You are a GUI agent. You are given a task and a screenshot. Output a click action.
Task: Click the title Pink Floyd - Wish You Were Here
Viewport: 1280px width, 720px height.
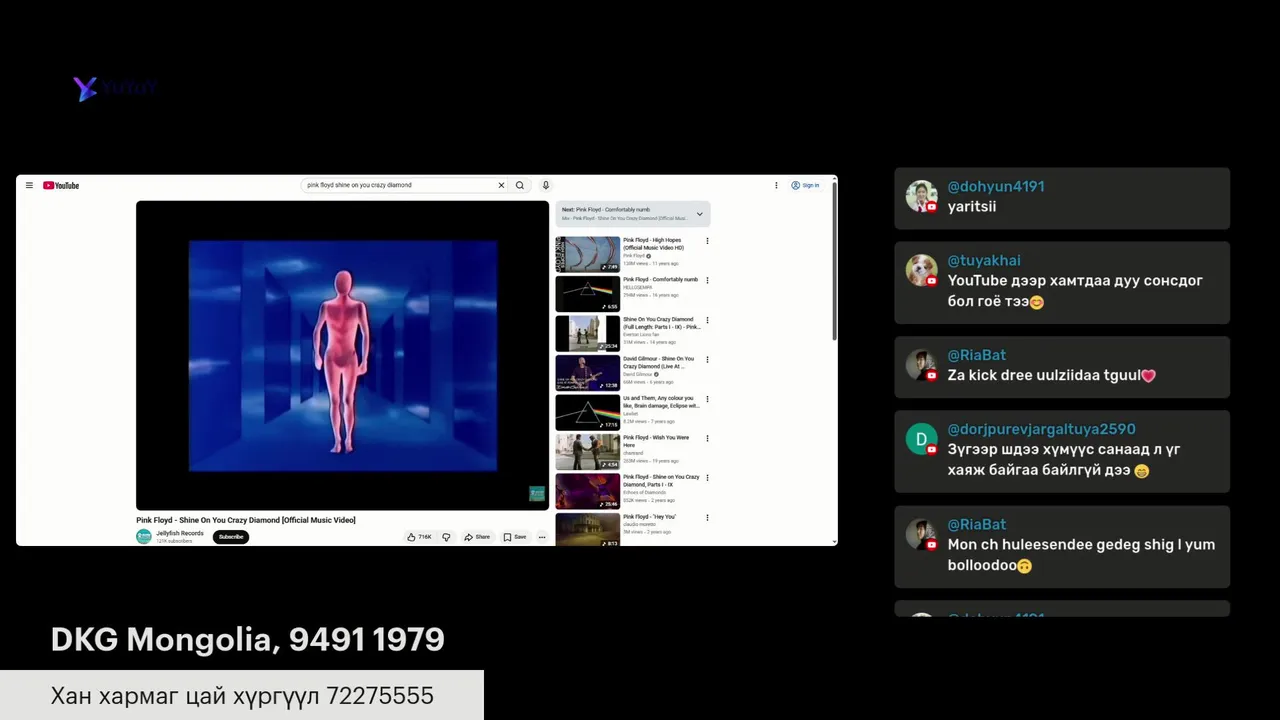(656, 441)
